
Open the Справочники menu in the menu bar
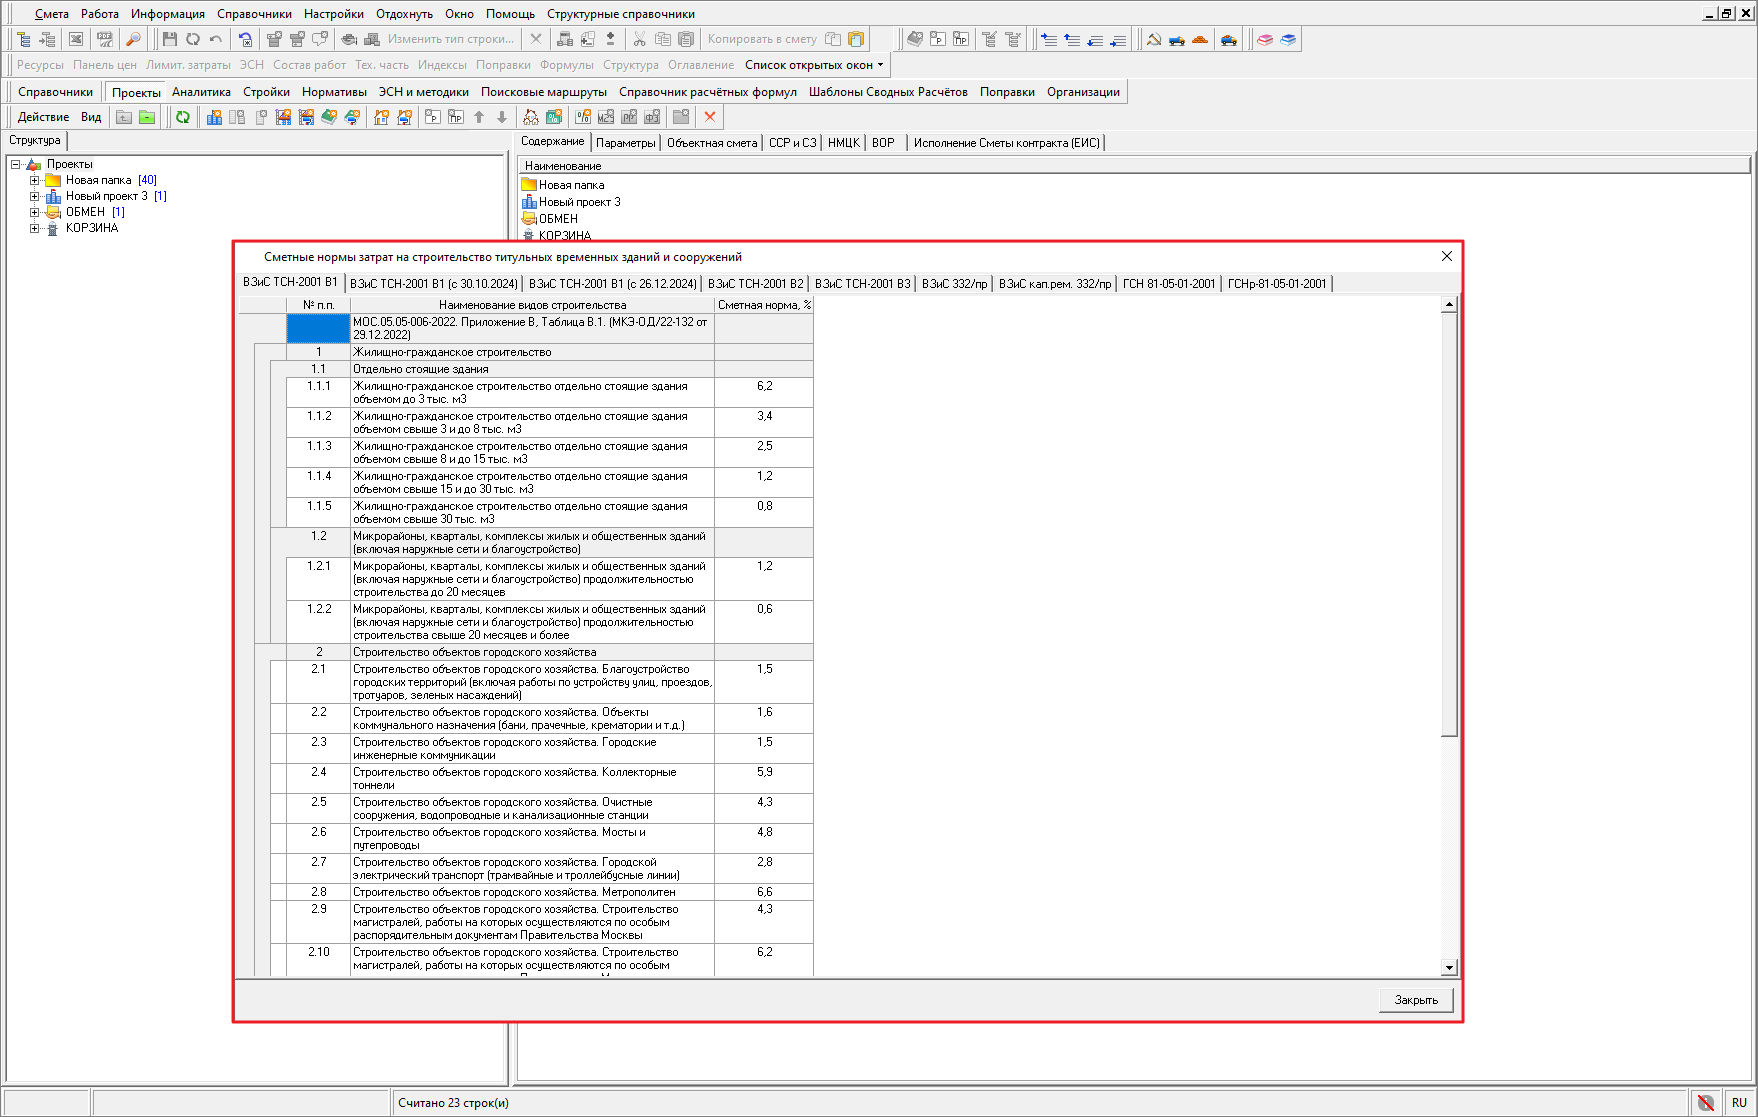[254, 14]
